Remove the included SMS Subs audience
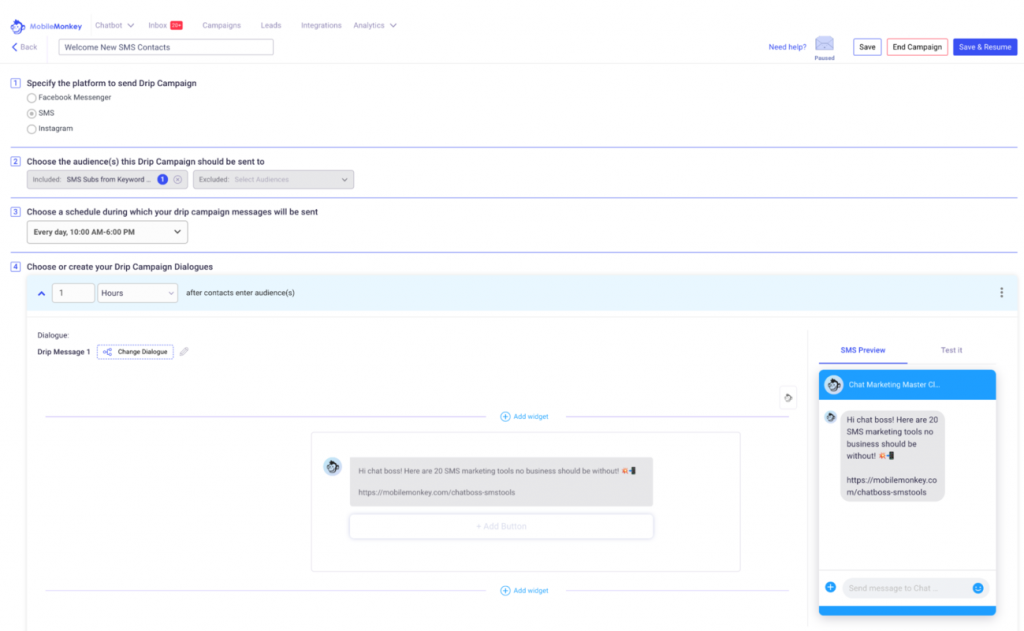Screen dimensions: 1024x631 (x=178, y=180)
